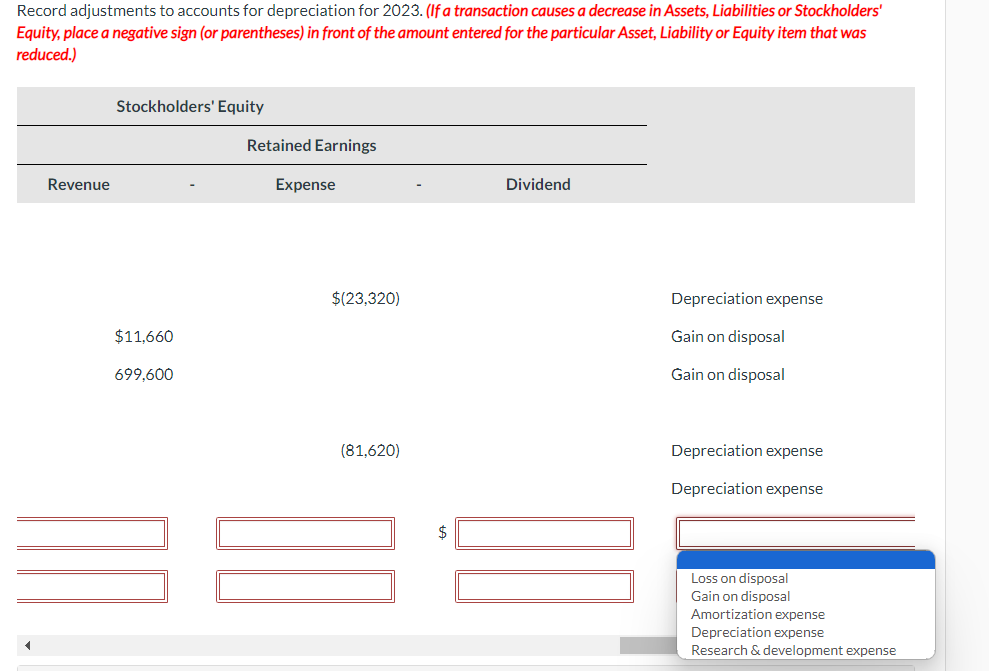Screen dimensions: 989x671
Task: Click the Retained Earnings heading
Action: pos(311,145)
